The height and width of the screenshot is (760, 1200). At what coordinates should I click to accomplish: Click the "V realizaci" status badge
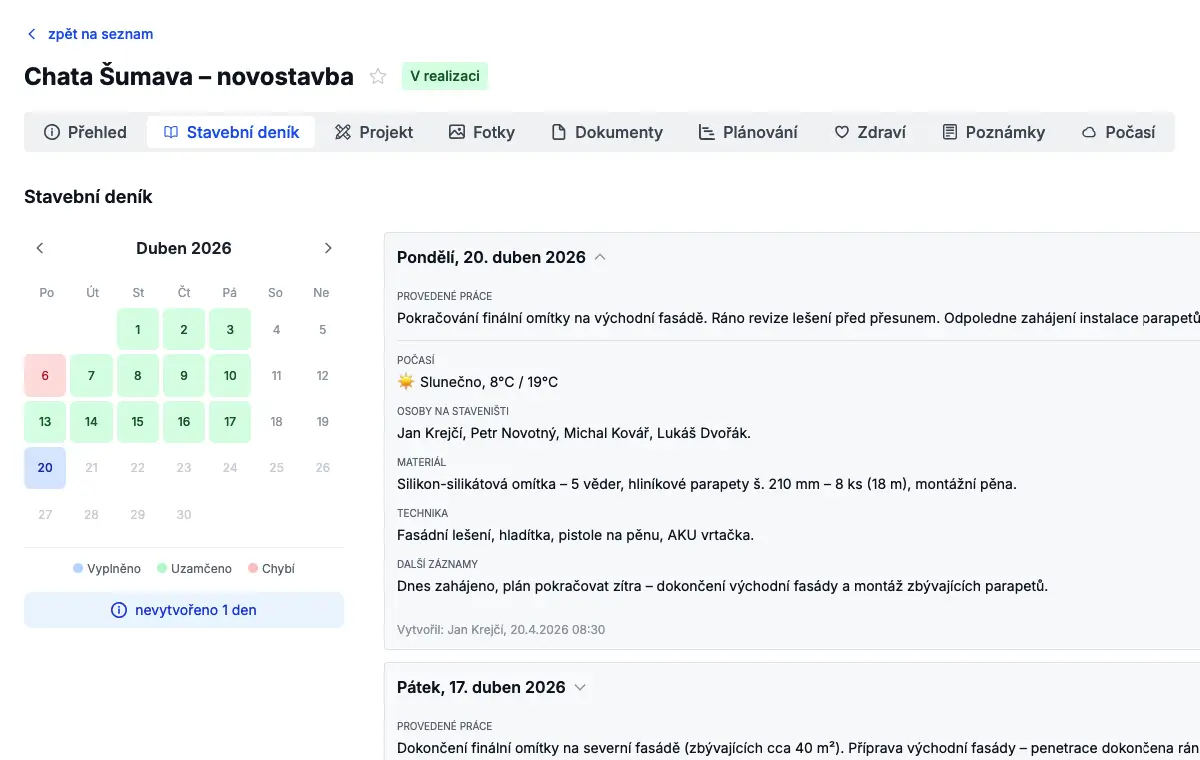pyautogui.click(x=445, y=76)
